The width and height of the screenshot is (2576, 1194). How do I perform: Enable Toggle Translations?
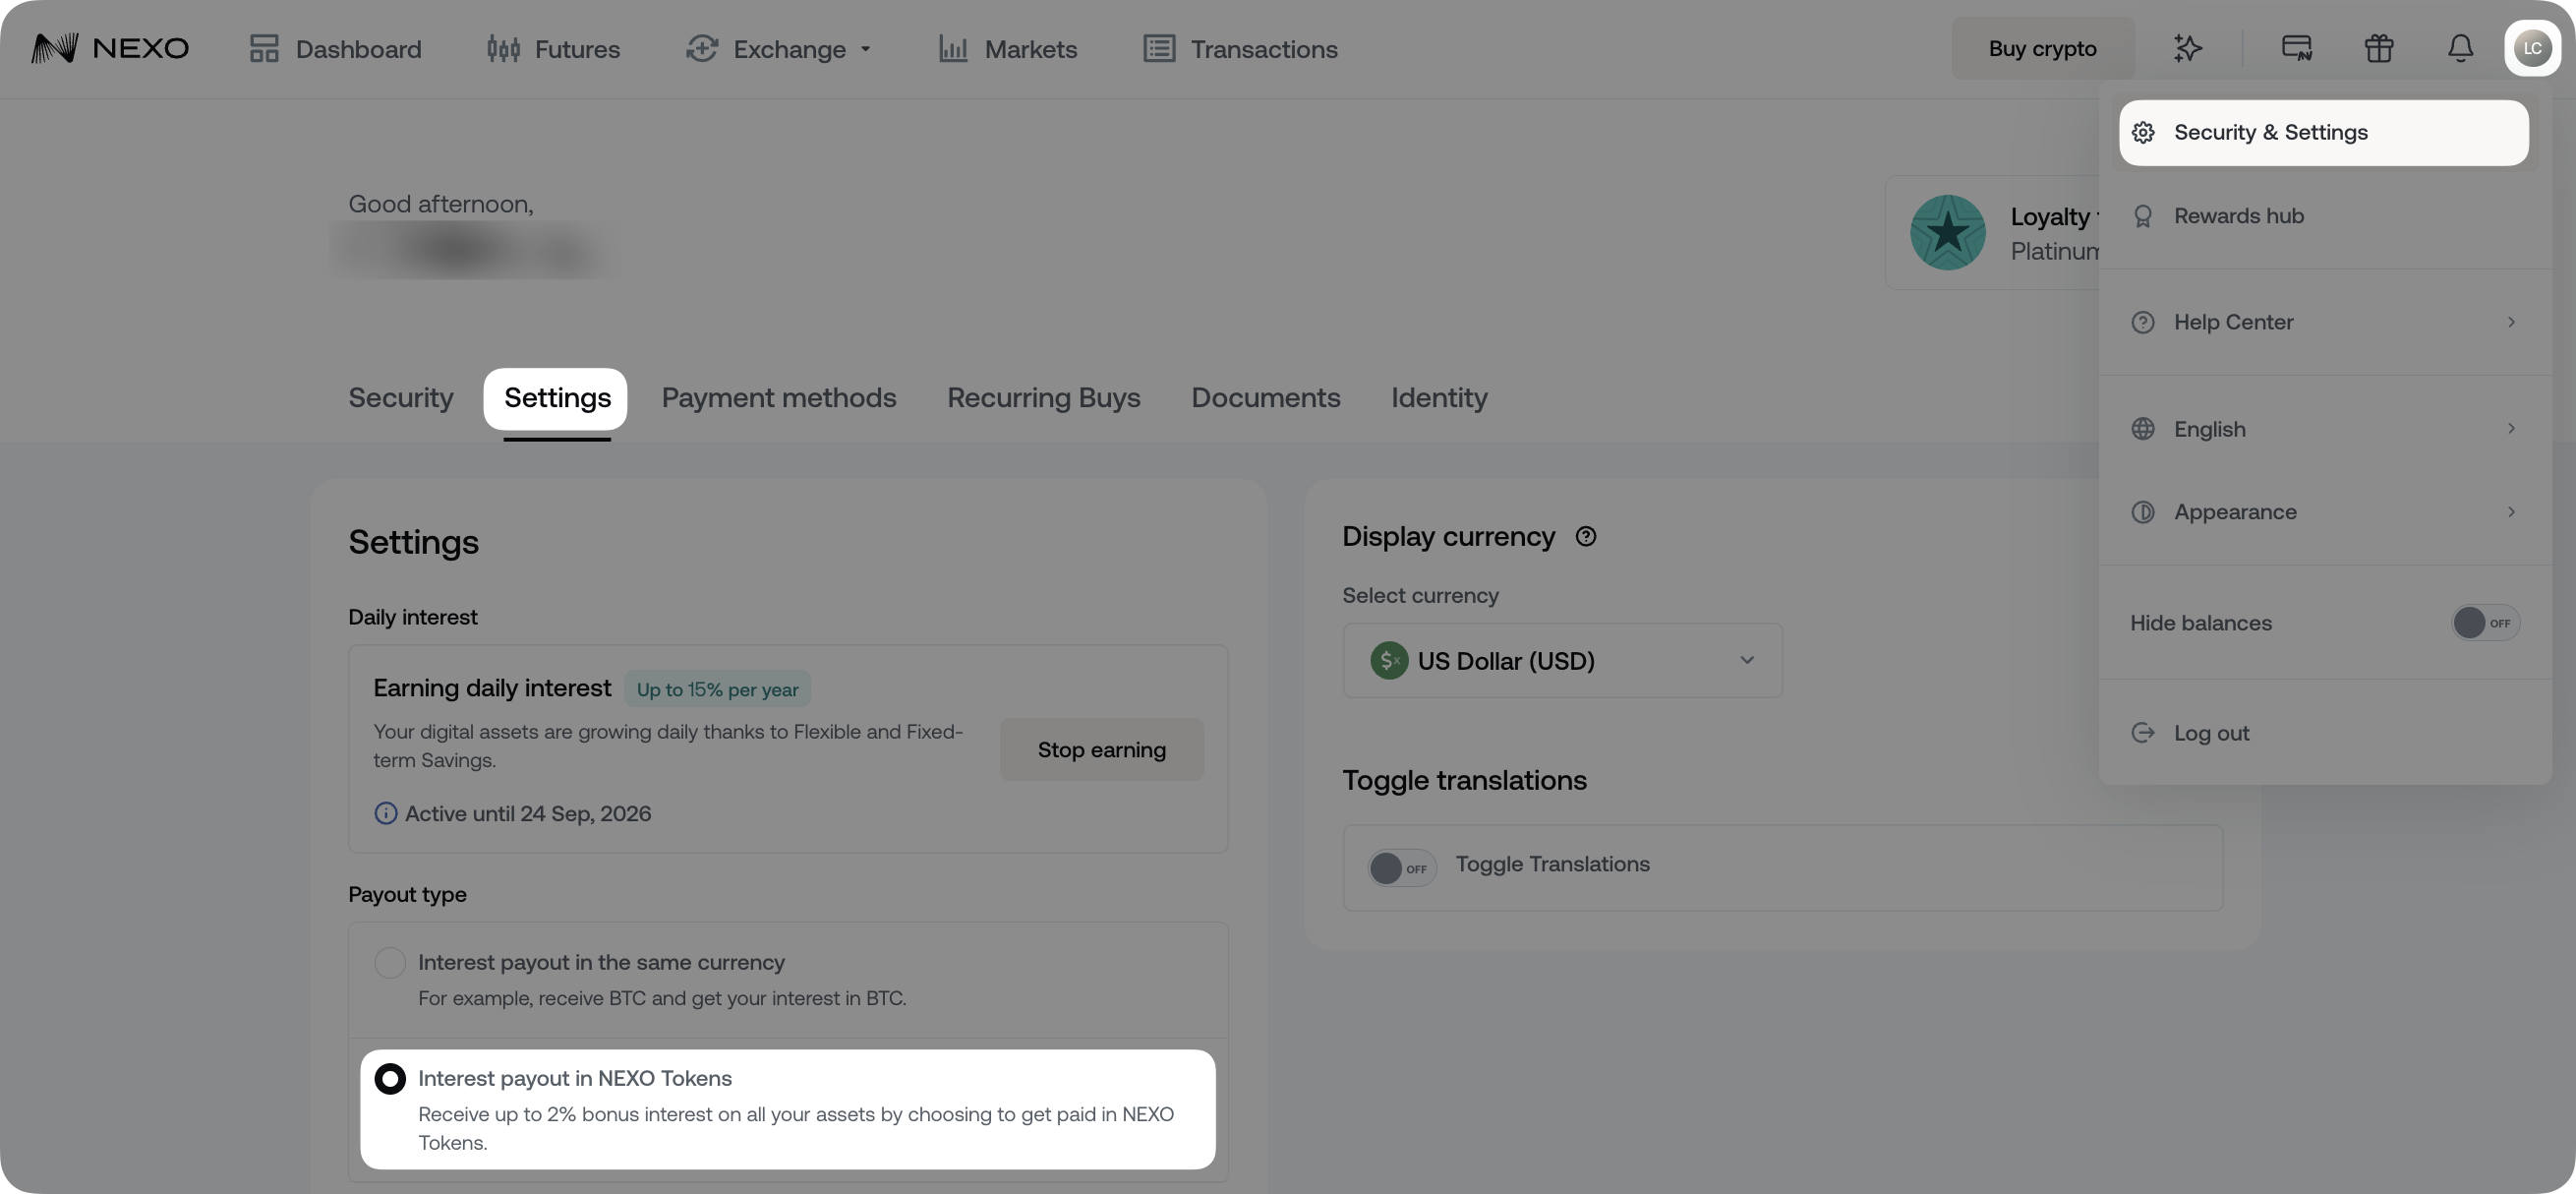tap(1401, 867)
